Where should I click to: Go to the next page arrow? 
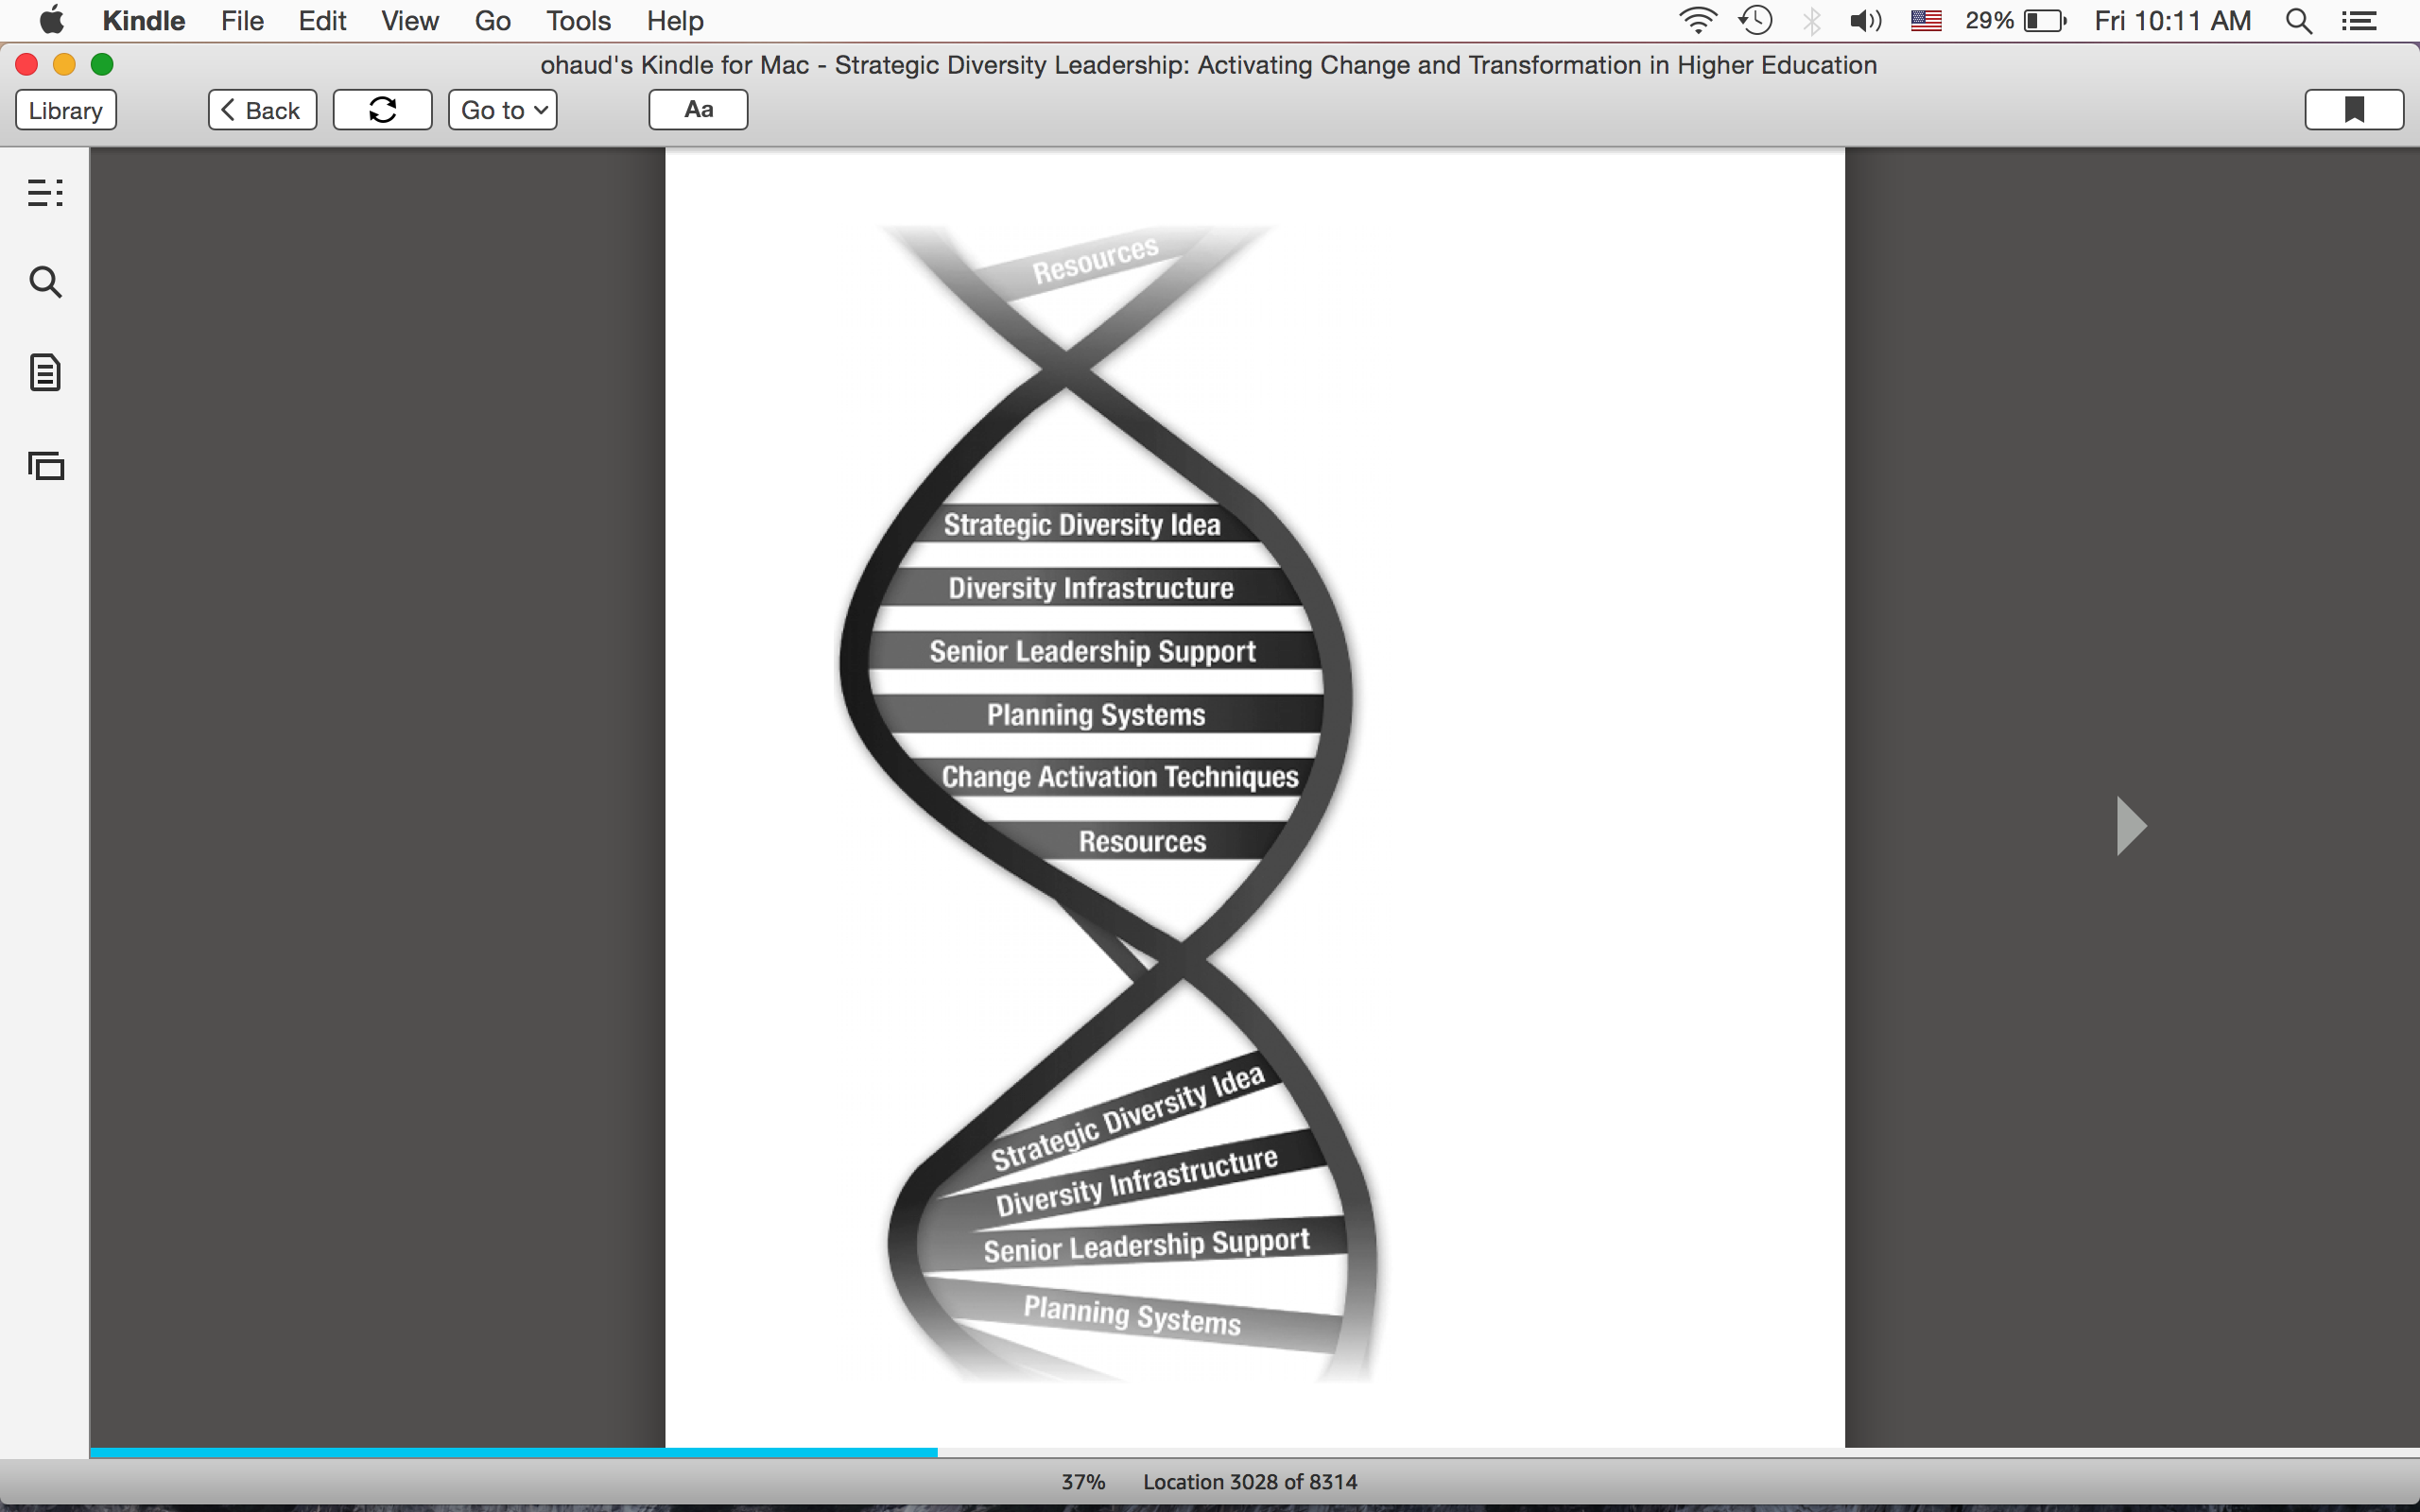pyautogui.click(x=2131, y=826)
